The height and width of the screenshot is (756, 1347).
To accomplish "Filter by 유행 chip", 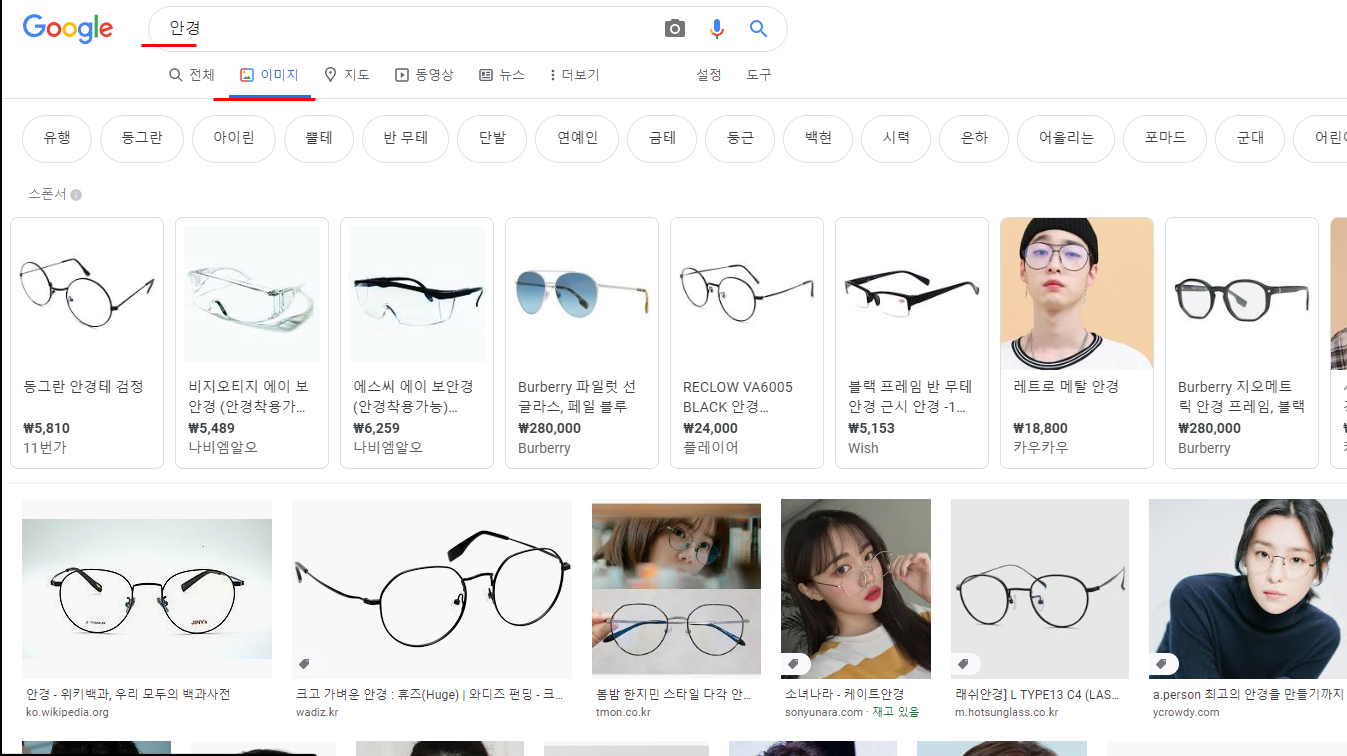I will pos(57,139).
